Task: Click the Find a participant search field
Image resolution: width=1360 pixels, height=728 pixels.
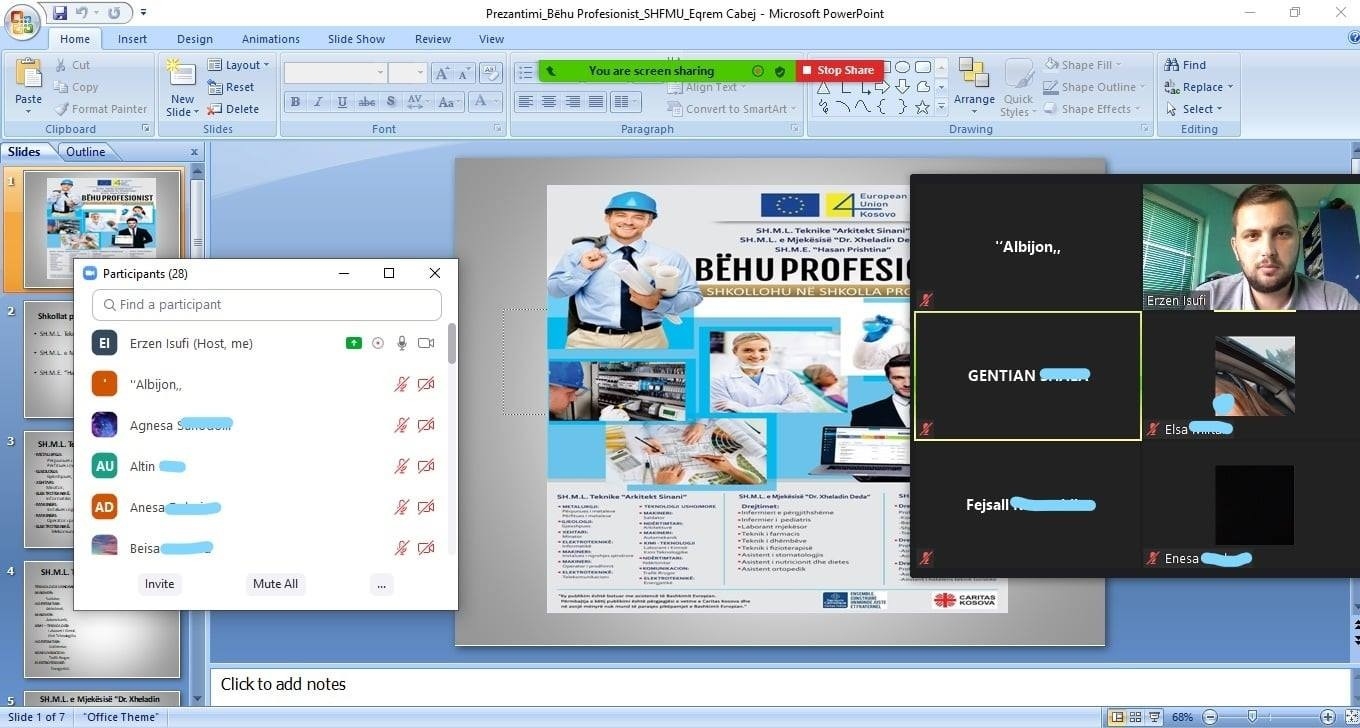Action: tap(267, 305)
